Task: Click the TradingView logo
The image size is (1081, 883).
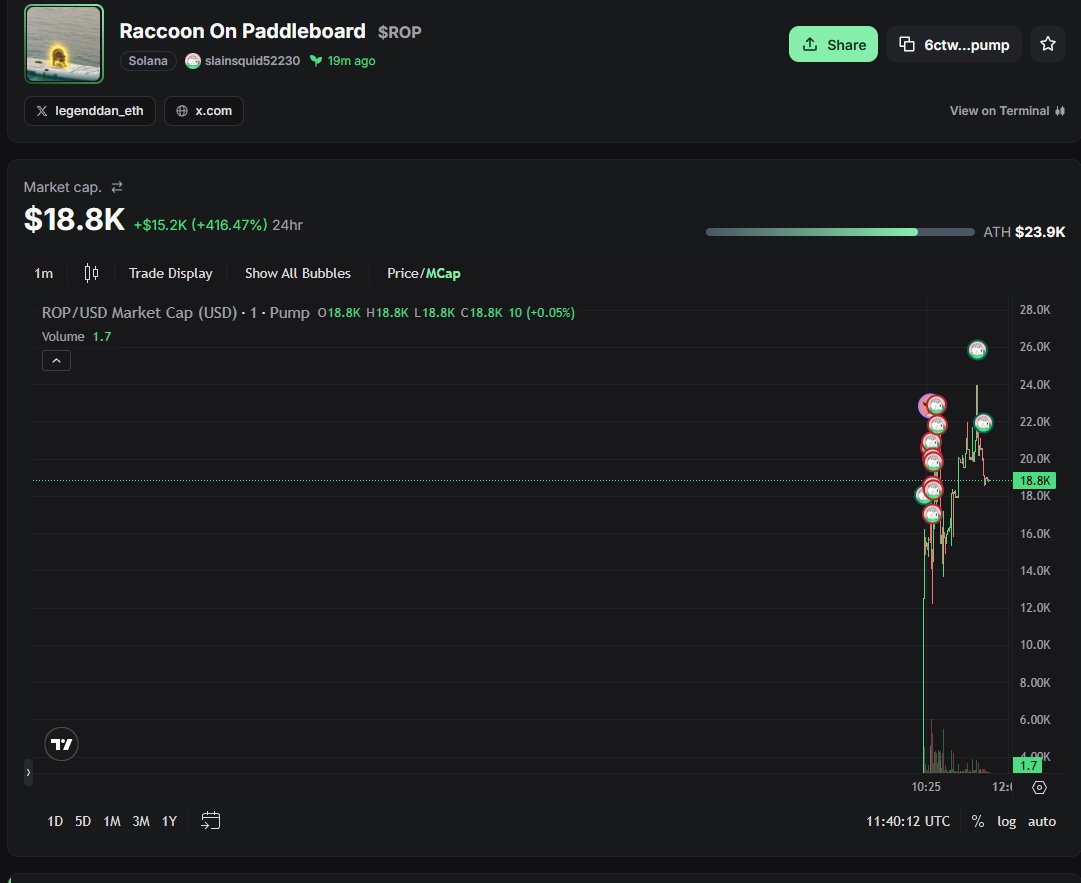Action: tap(61, 744)
